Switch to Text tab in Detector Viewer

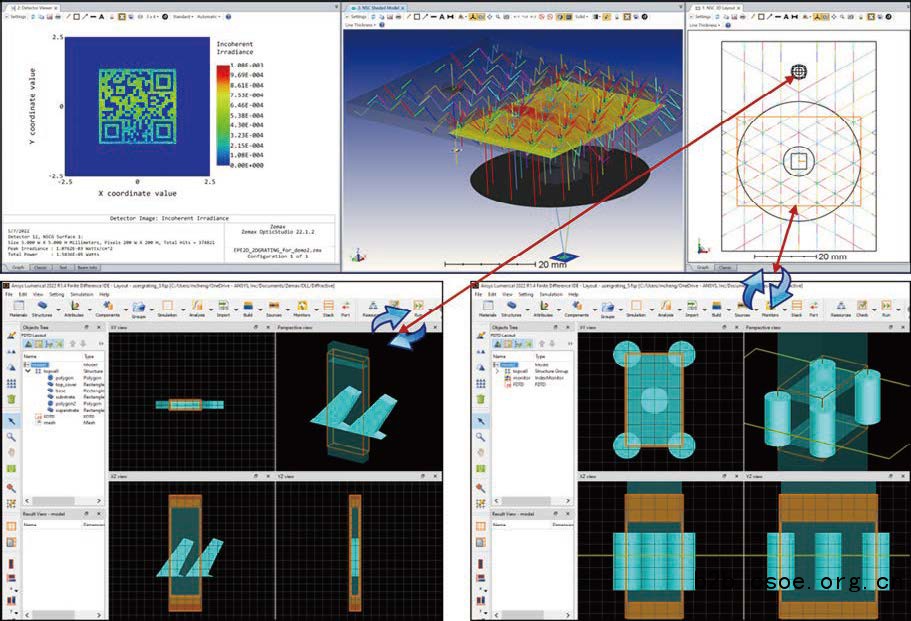(62, 267)
